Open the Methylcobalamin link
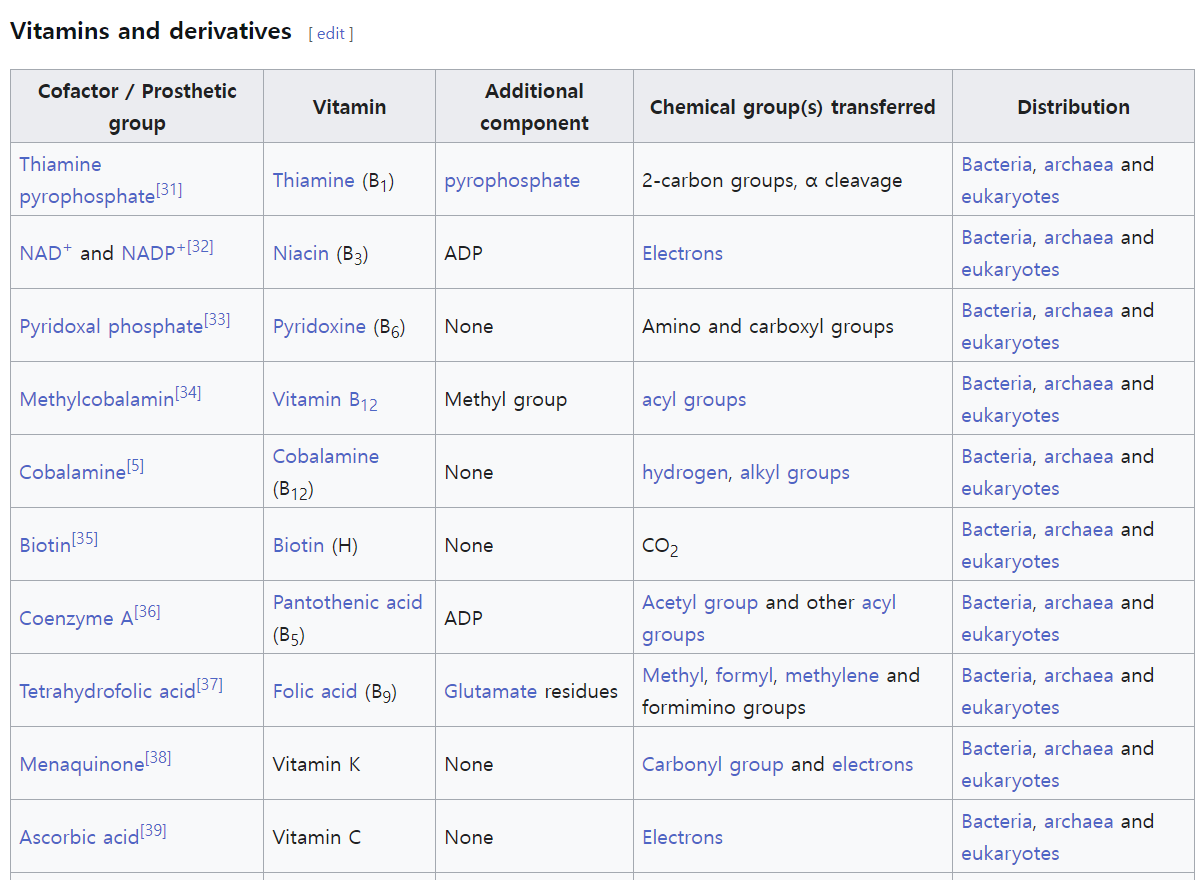 tap(96, 400)
